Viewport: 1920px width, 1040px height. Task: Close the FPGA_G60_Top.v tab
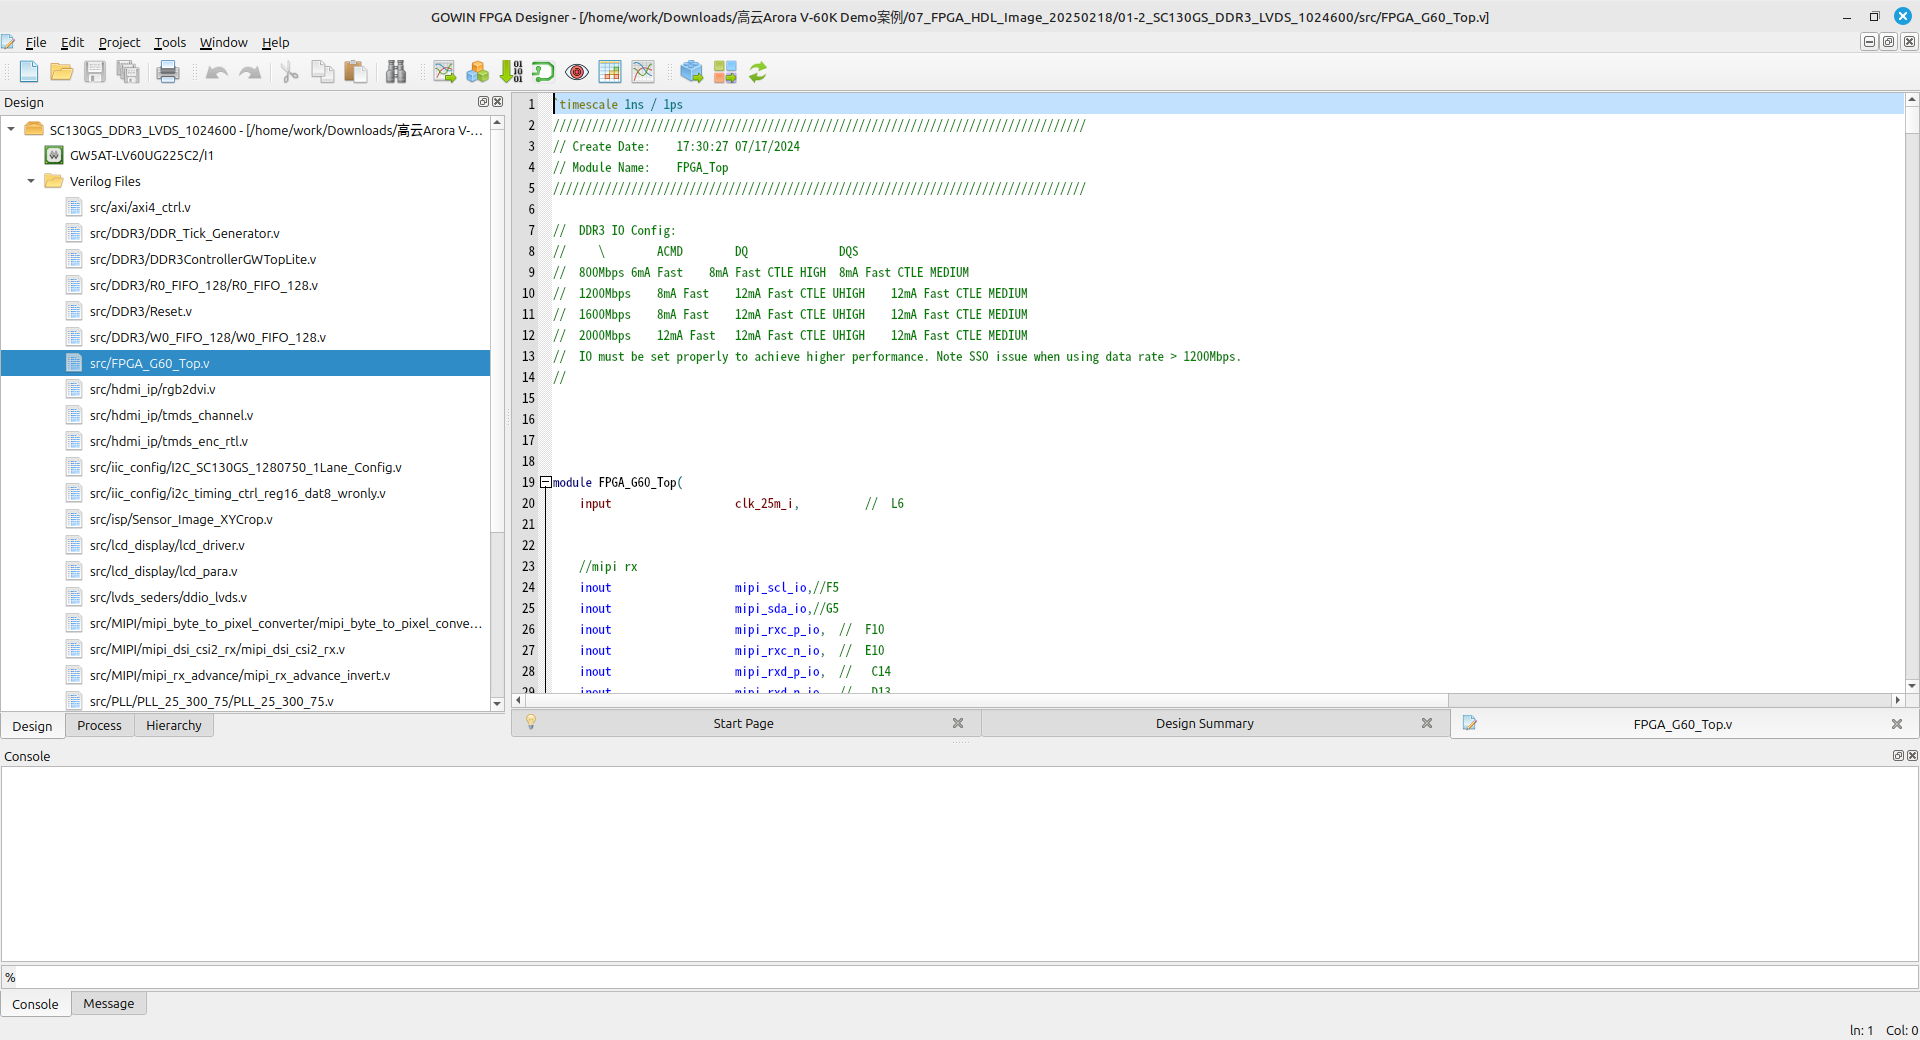point(1897,724)
